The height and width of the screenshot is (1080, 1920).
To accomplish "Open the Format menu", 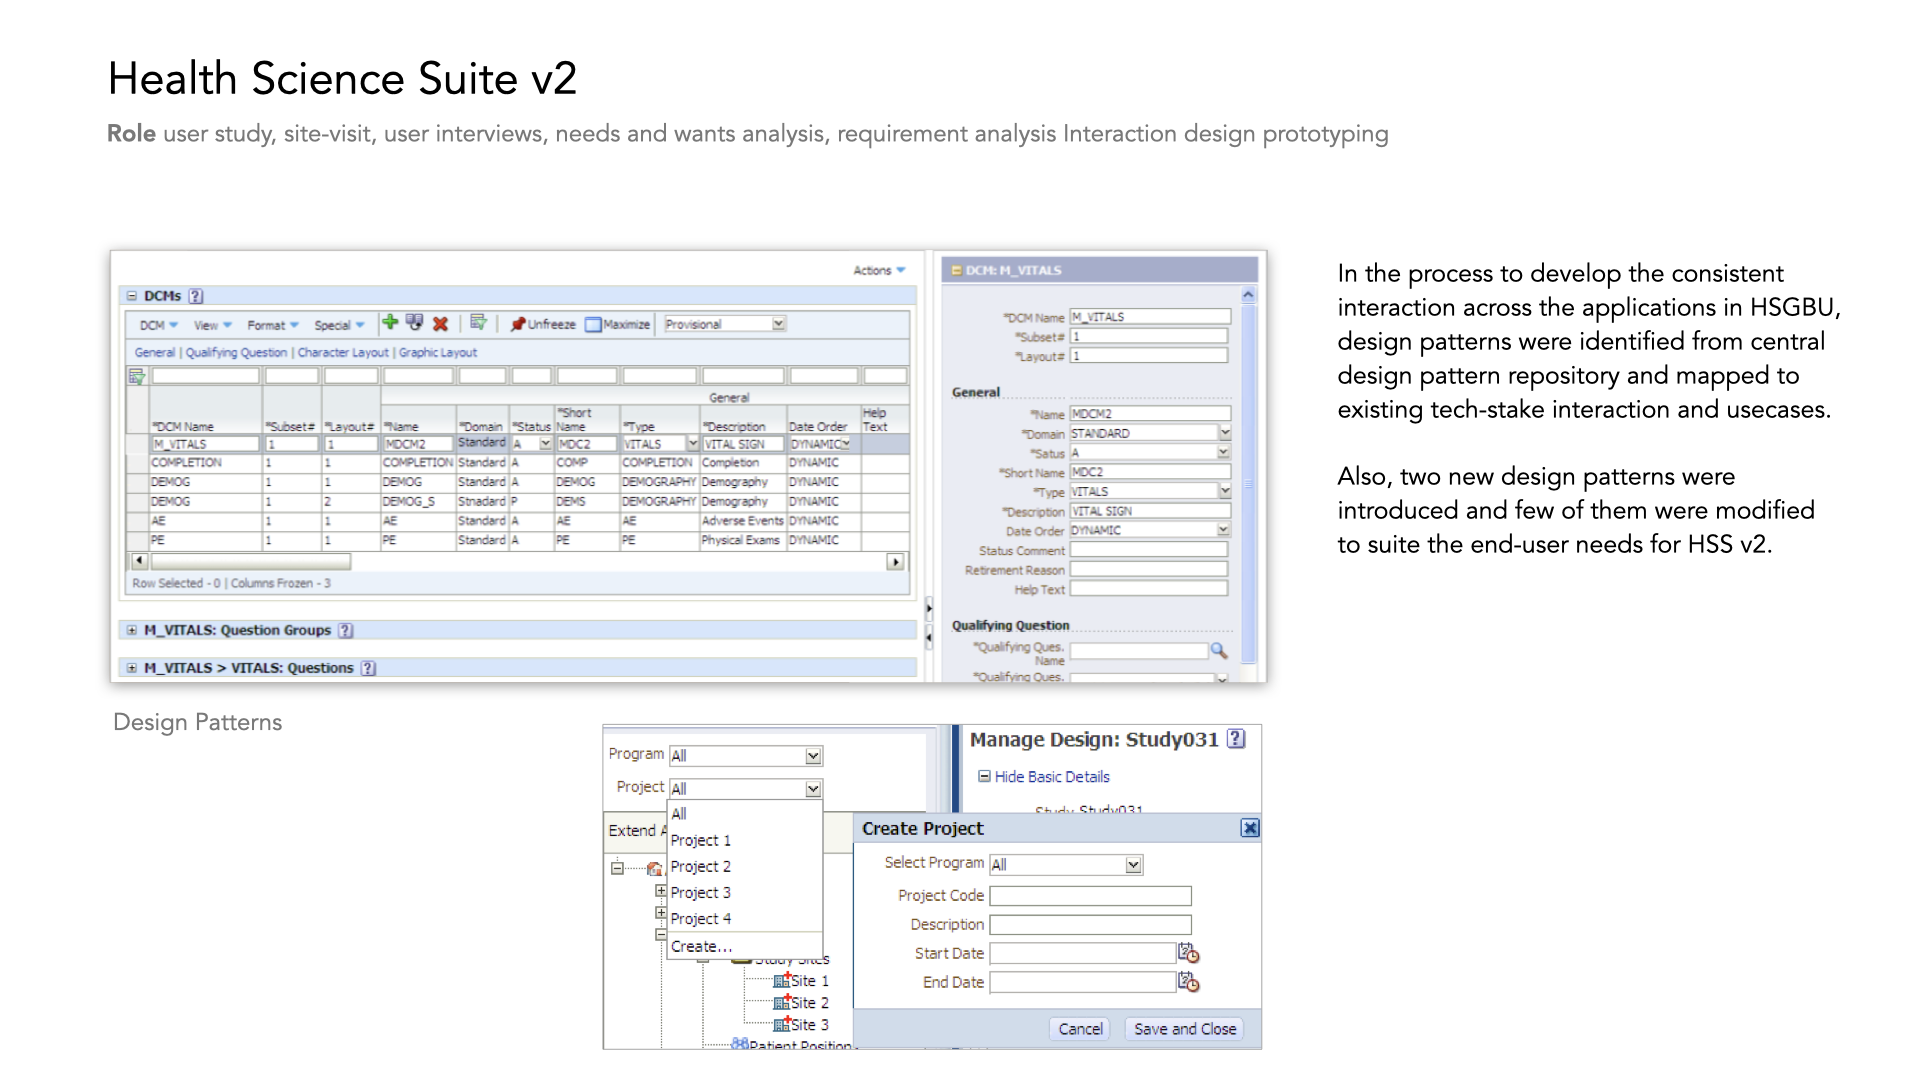I will (x=272, y=325).
